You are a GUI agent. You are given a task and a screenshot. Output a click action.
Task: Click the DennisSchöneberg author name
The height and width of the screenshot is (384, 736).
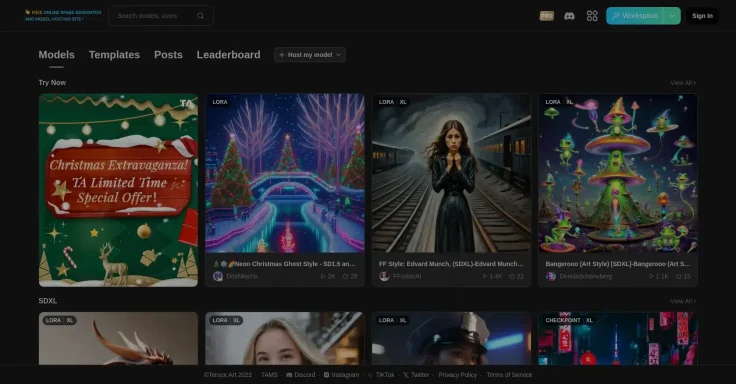(x=586, y=276)
